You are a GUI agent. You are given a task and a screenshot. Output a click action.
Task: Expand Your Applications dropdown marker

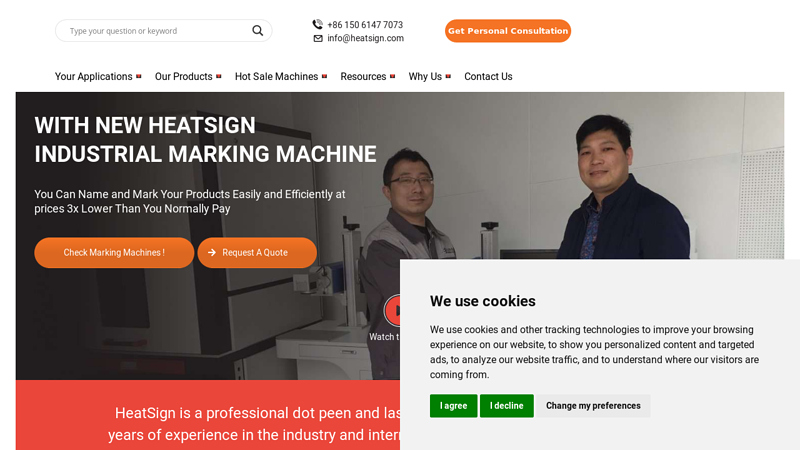[x=138, y=77]
